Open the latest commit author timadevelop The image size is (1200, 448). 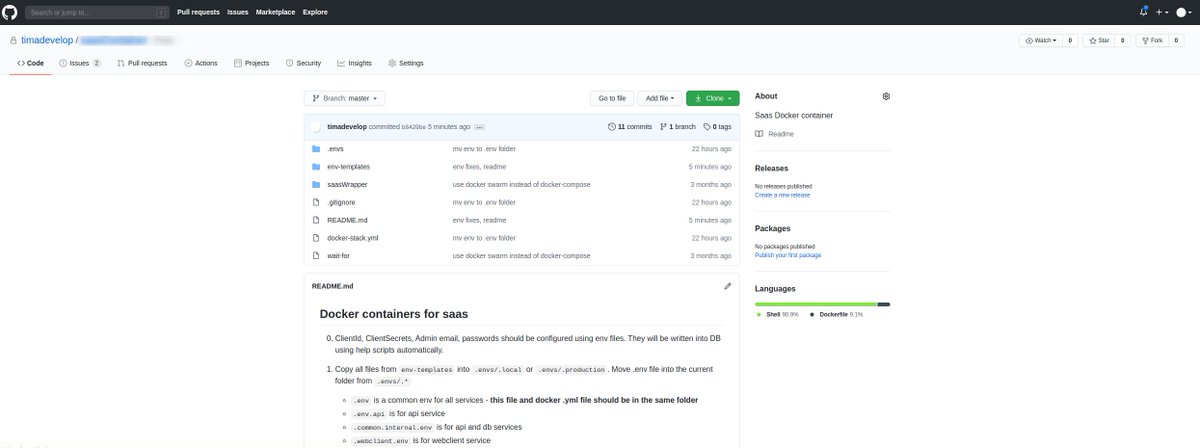pos(347,127)
